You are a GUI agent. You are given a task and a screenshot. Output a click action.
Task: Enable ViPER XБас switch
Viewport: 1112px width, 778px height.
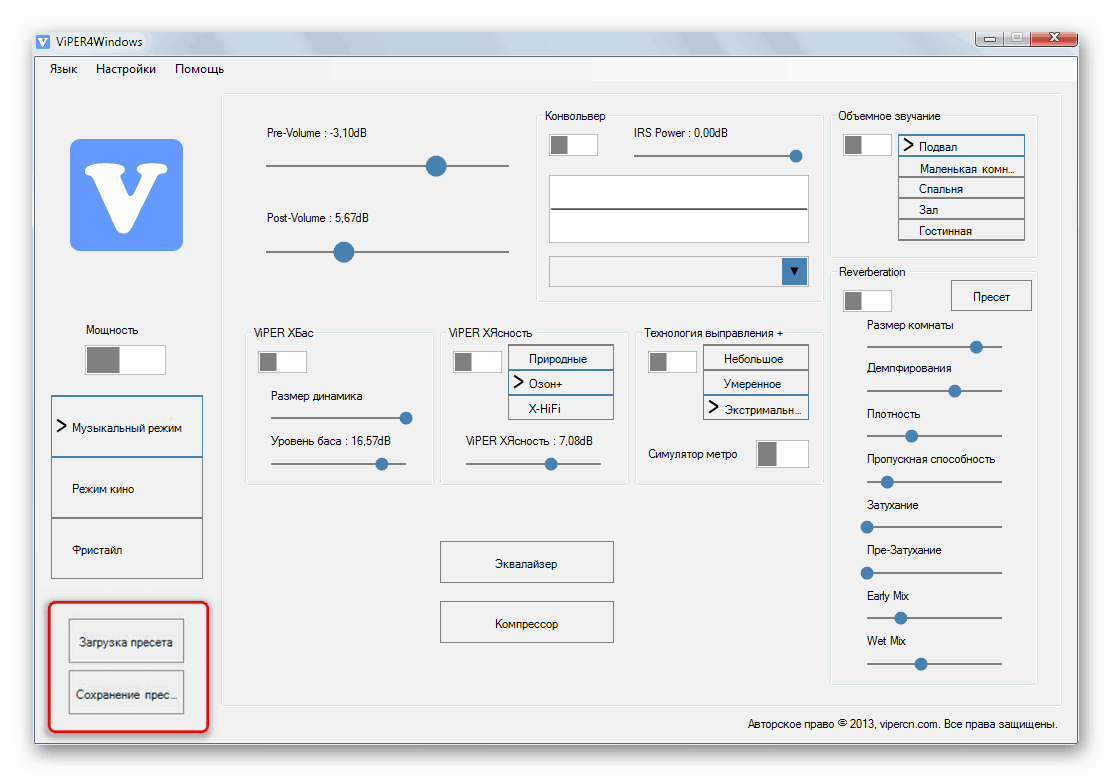coord(282,362)
